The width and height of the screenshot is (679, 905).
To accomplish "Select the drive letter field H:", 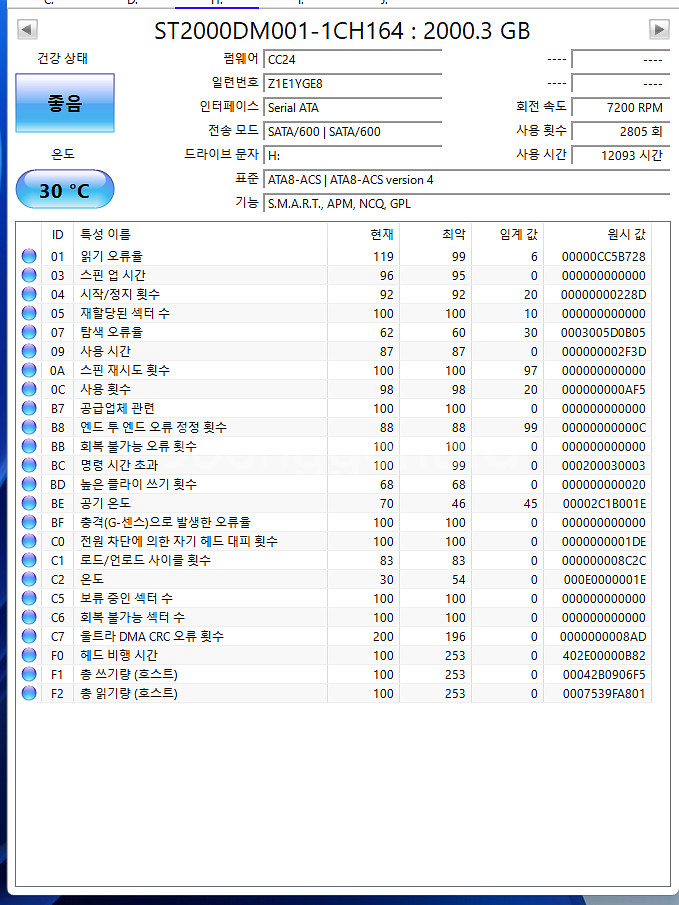I will click(x=353, y=156).
